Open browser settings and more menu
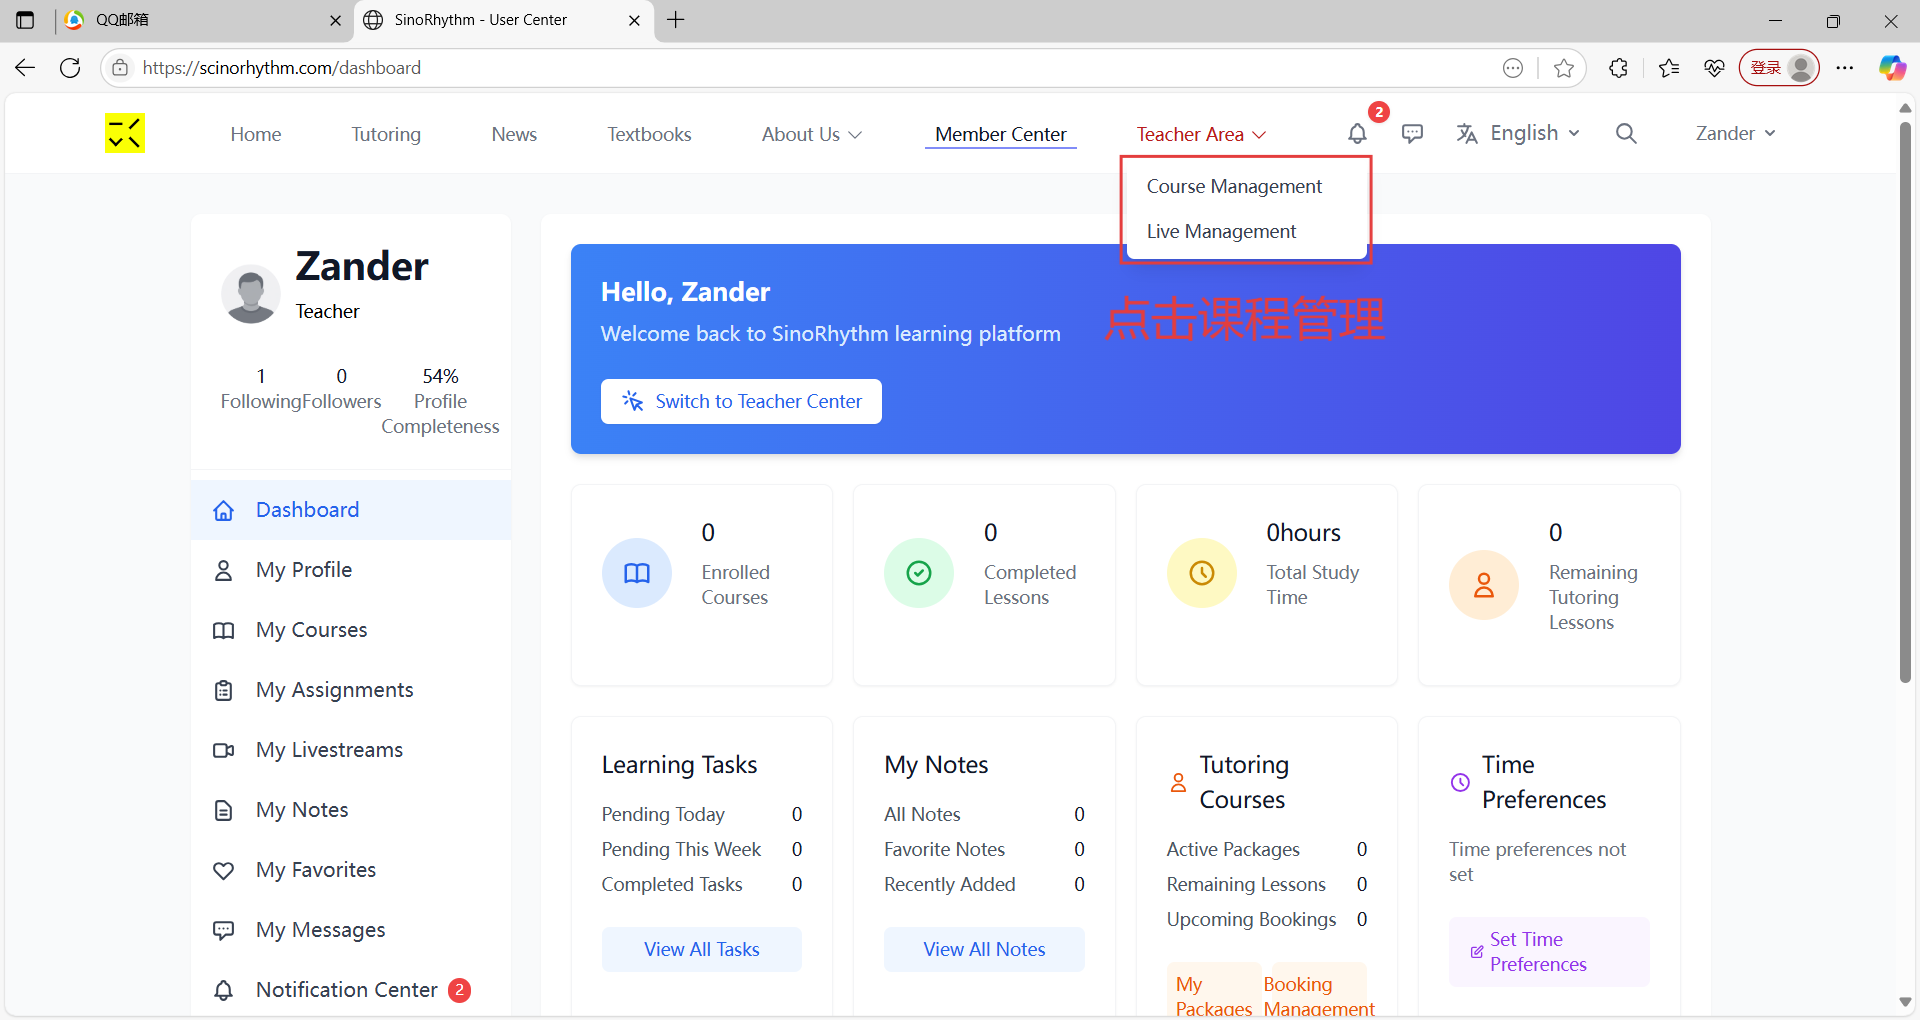This screenshot has width=1920, height=1020. [x=1845, y=68]
